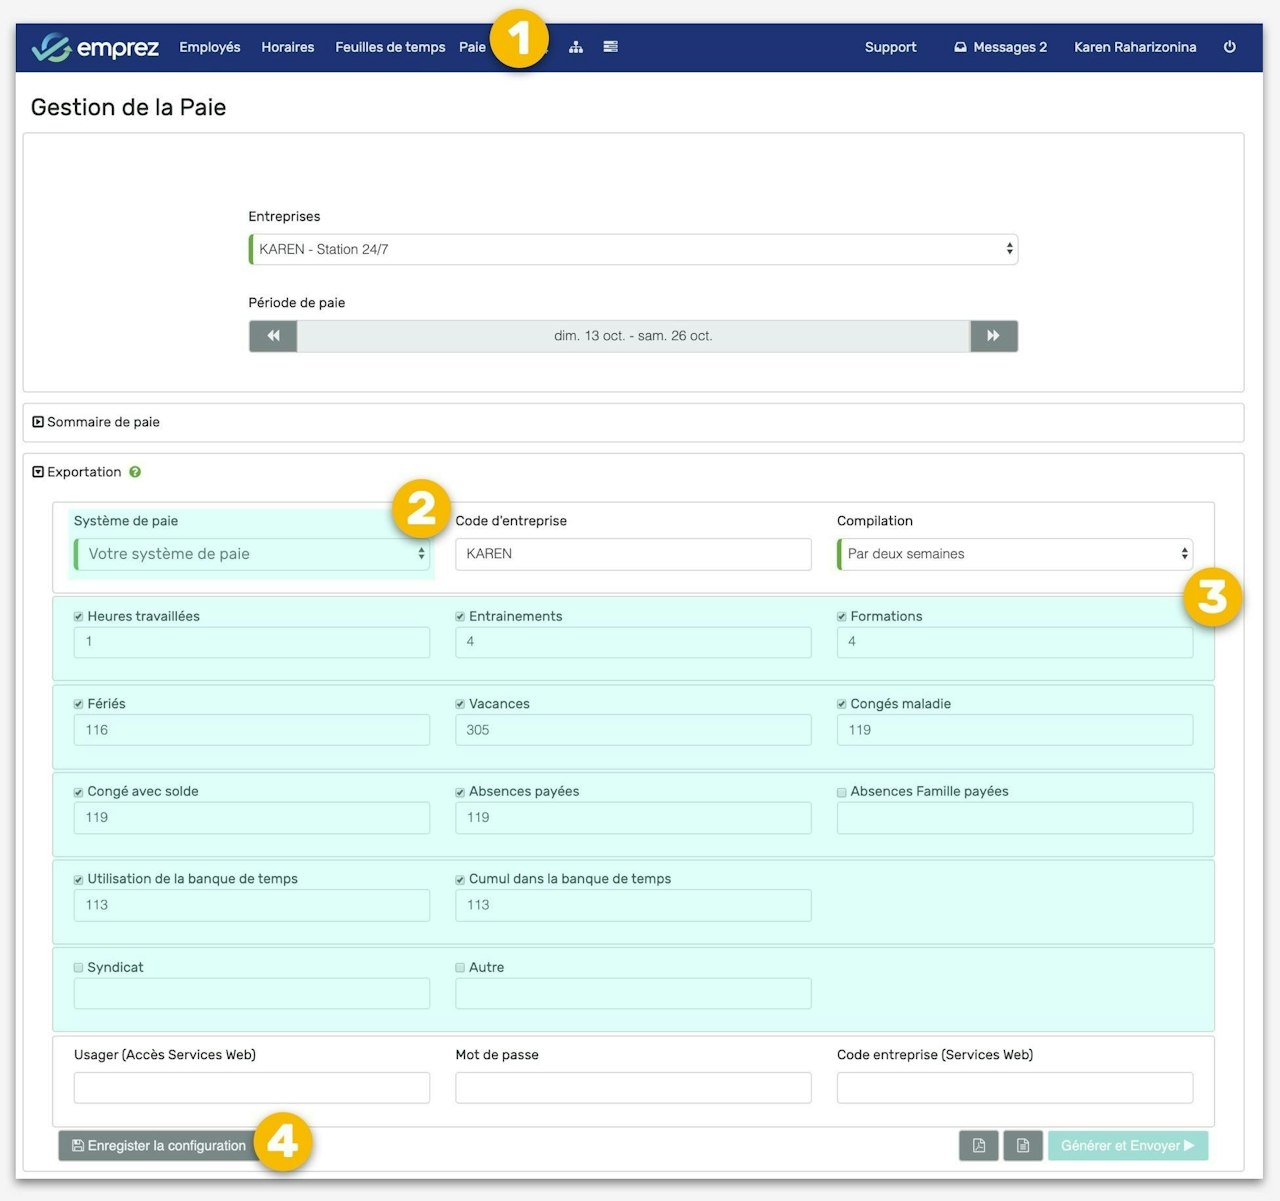Open the Compilation dropdown
This screenshot has width=1280, height=1201.
pos(1014,554)
